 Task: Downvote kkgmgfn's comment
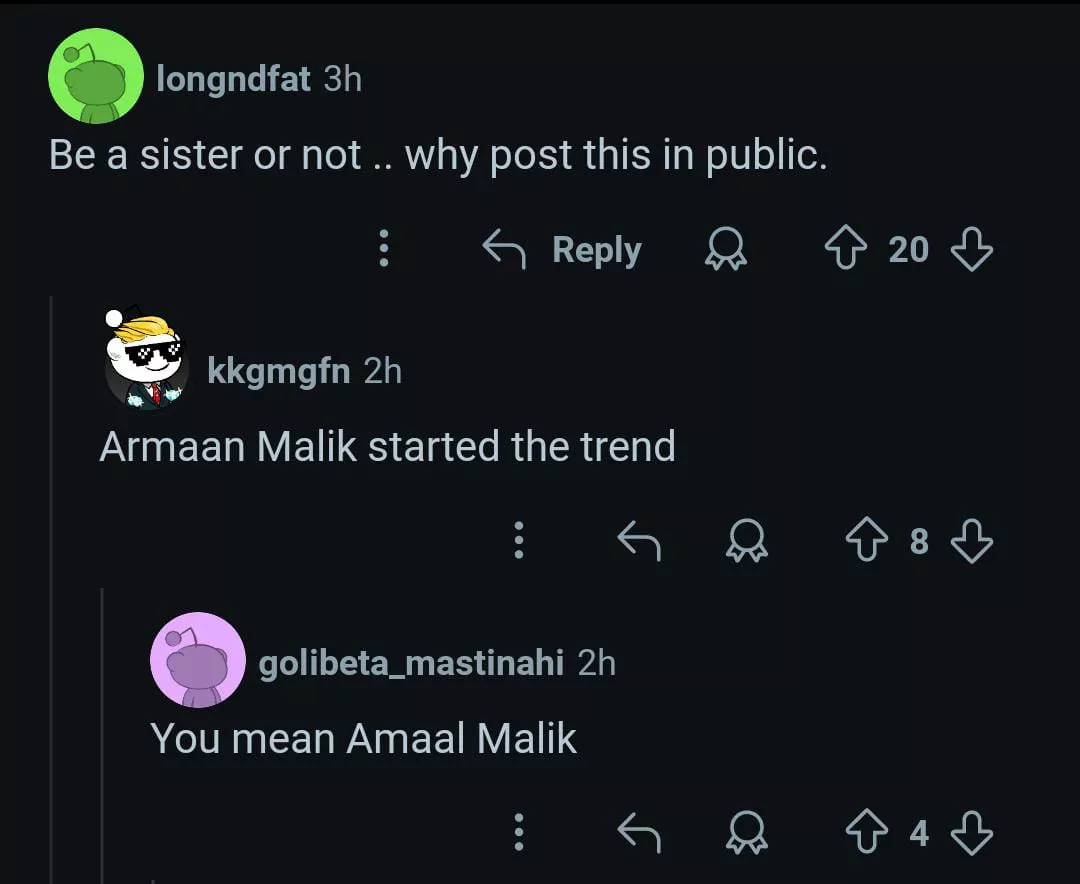(971, 541)
